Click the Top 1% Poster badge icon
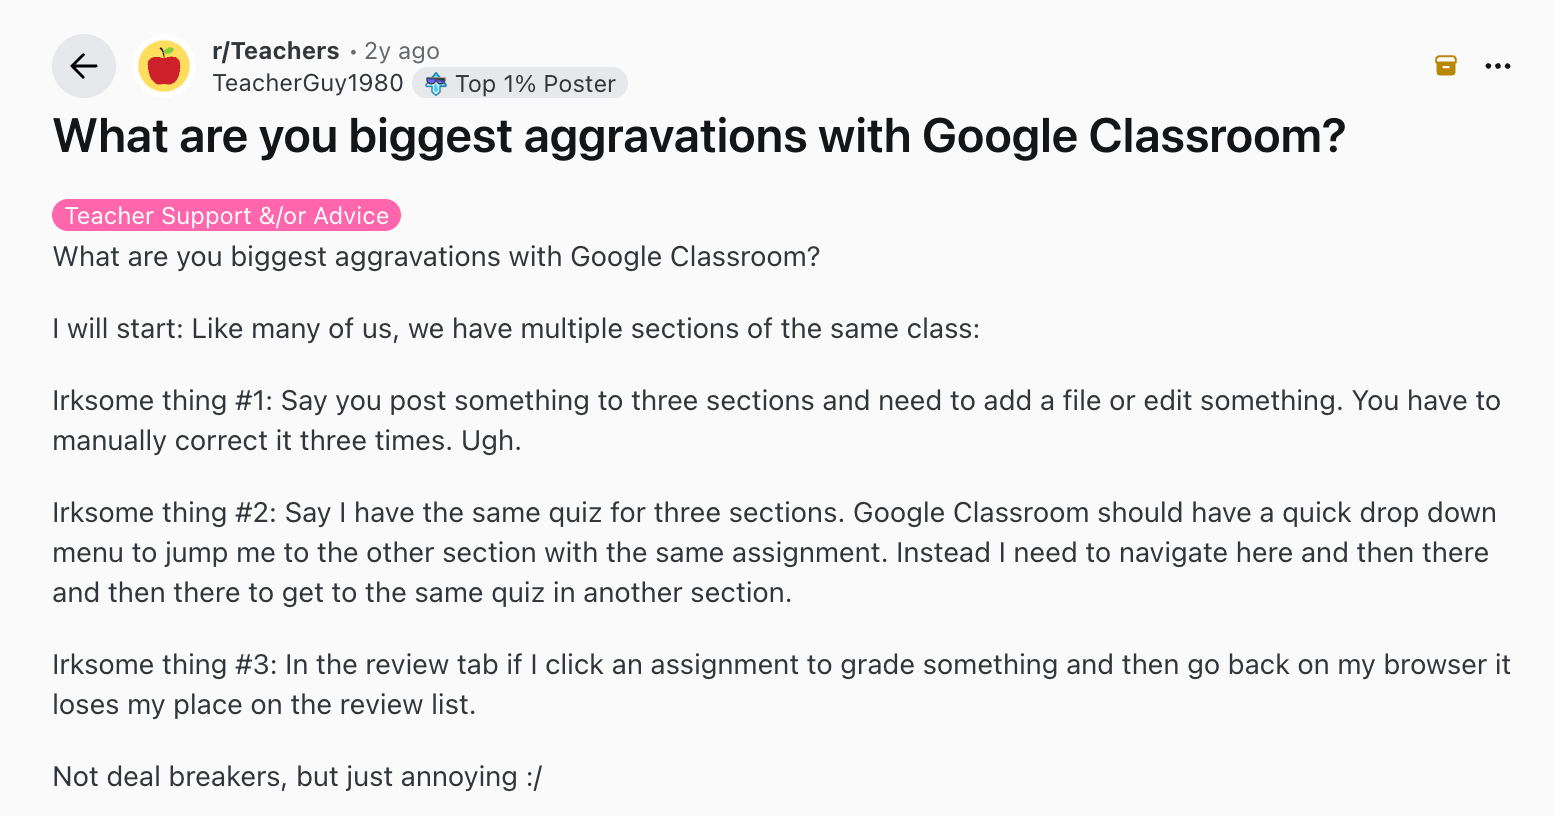1554x816 pixels. click(x=436, y=84)
